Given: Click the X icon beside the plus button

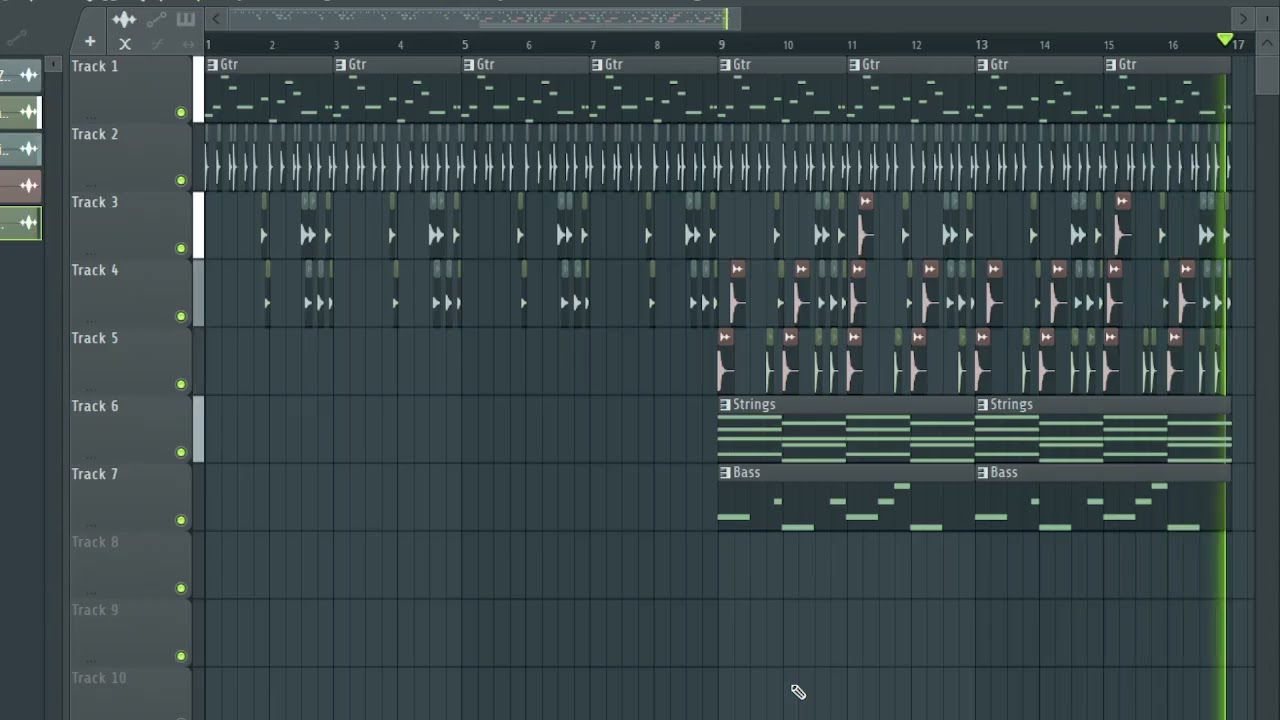Looking at the screenshot, I should 125,43.
